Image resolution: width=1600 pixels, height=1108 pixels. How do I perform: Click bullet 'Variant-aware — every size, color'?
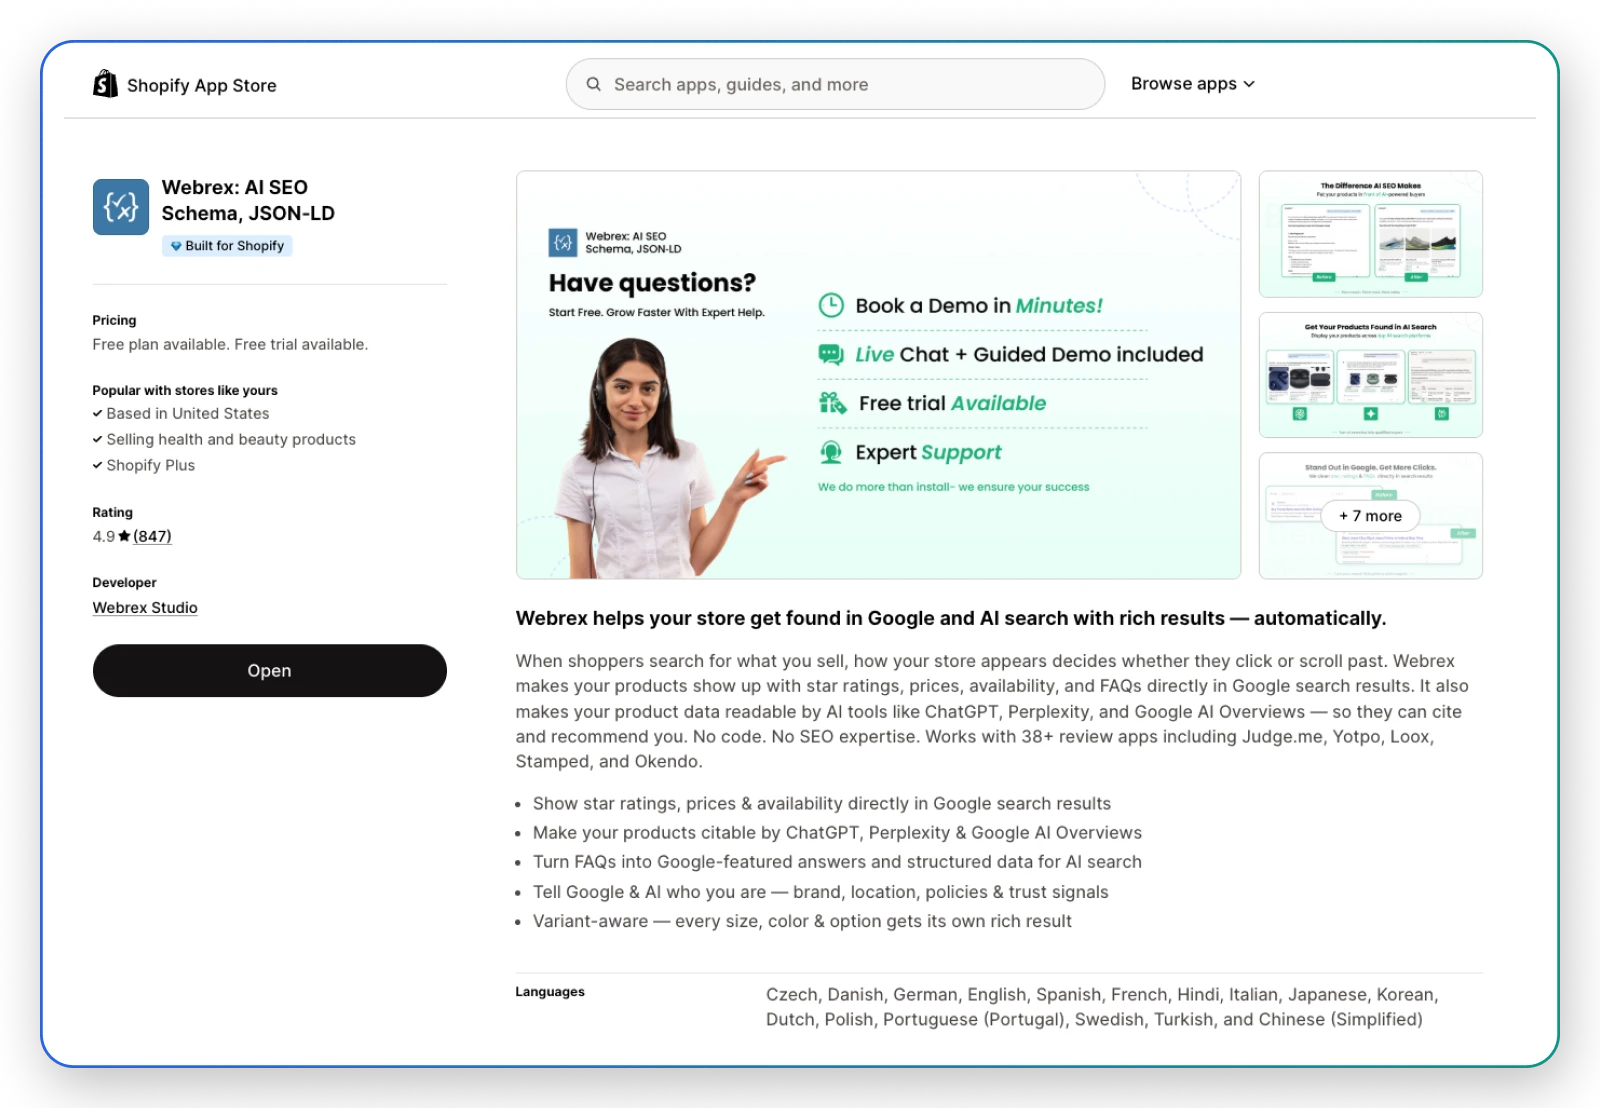(802, 921)
